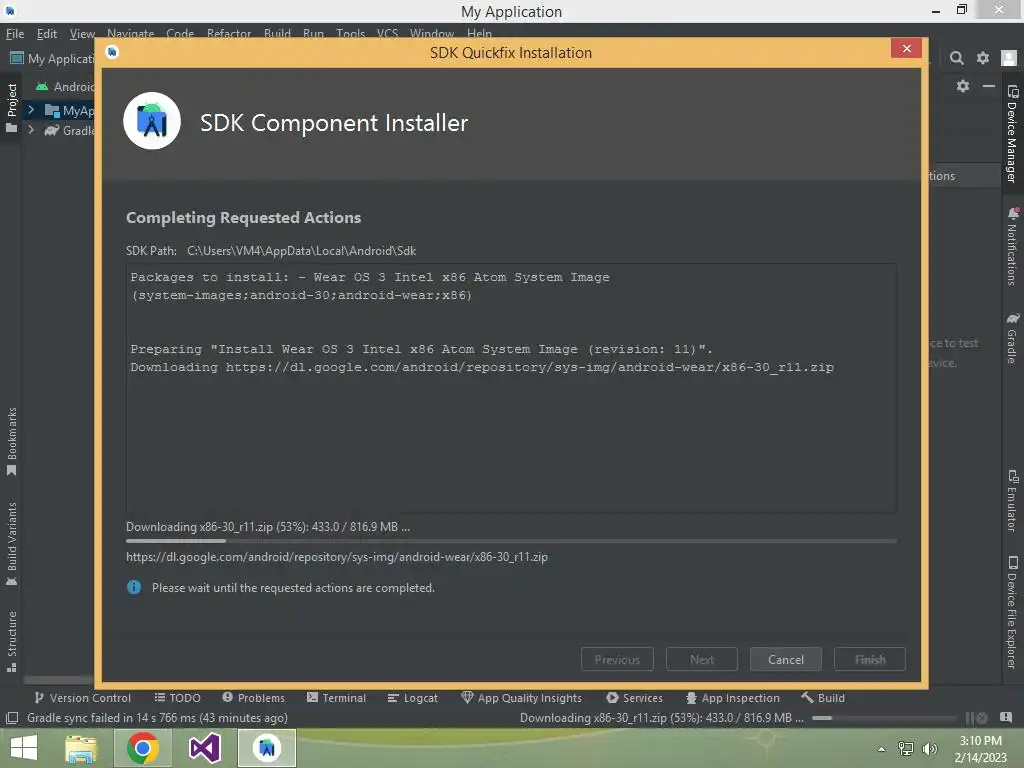Open the Problems tool window
1024x768 pixels.
[x=253, y=697]
